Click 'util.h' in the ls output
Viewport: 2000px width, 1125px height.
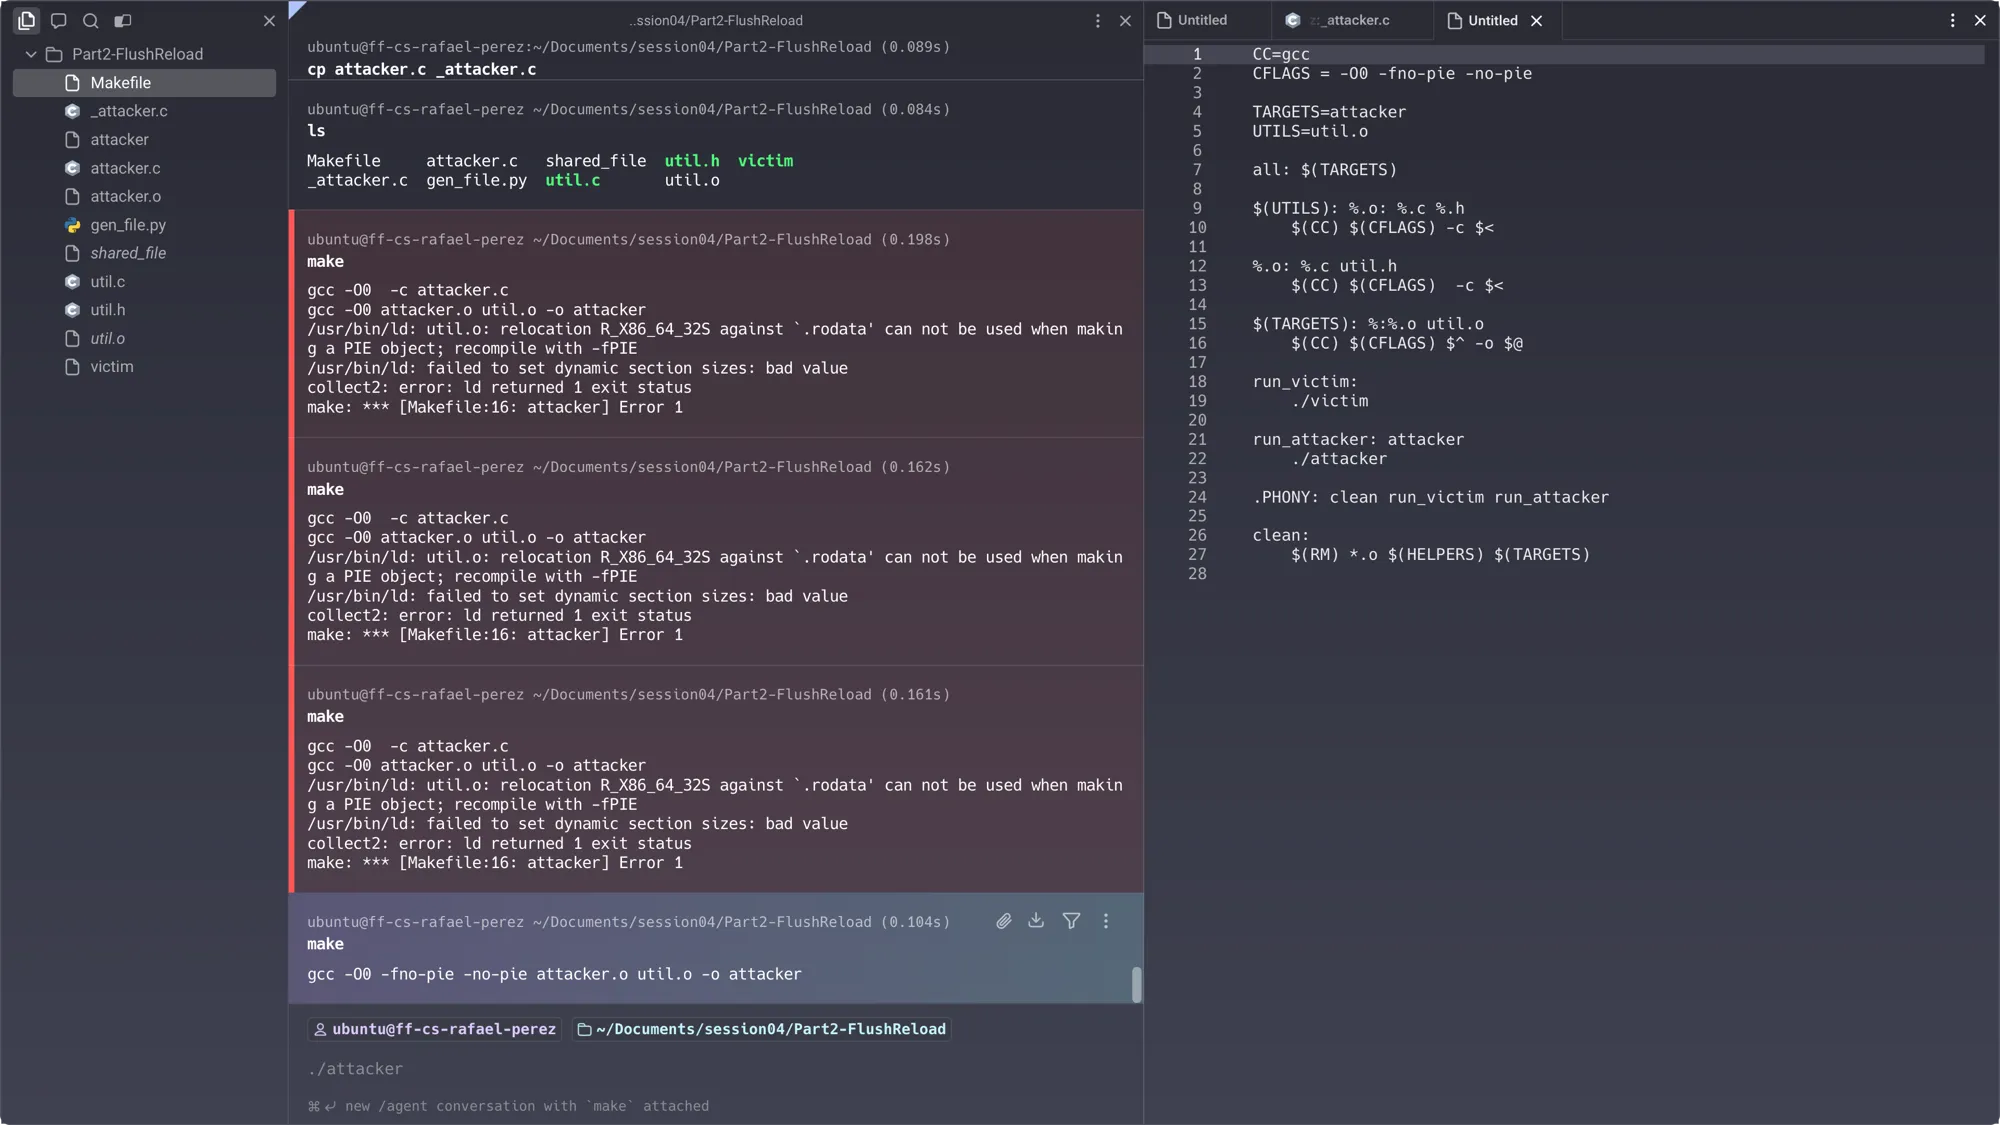[x=692, y=160]
